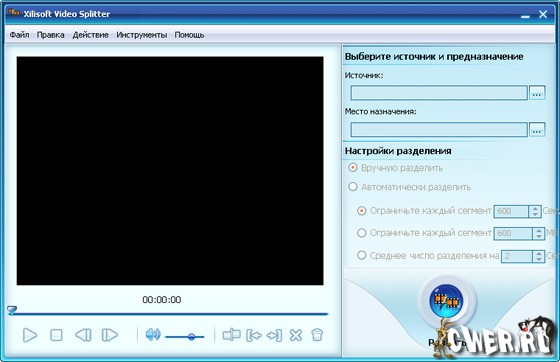Viewport: 560px width, 362px height.
Task: Click the volume slider handle
Action: 191,337
